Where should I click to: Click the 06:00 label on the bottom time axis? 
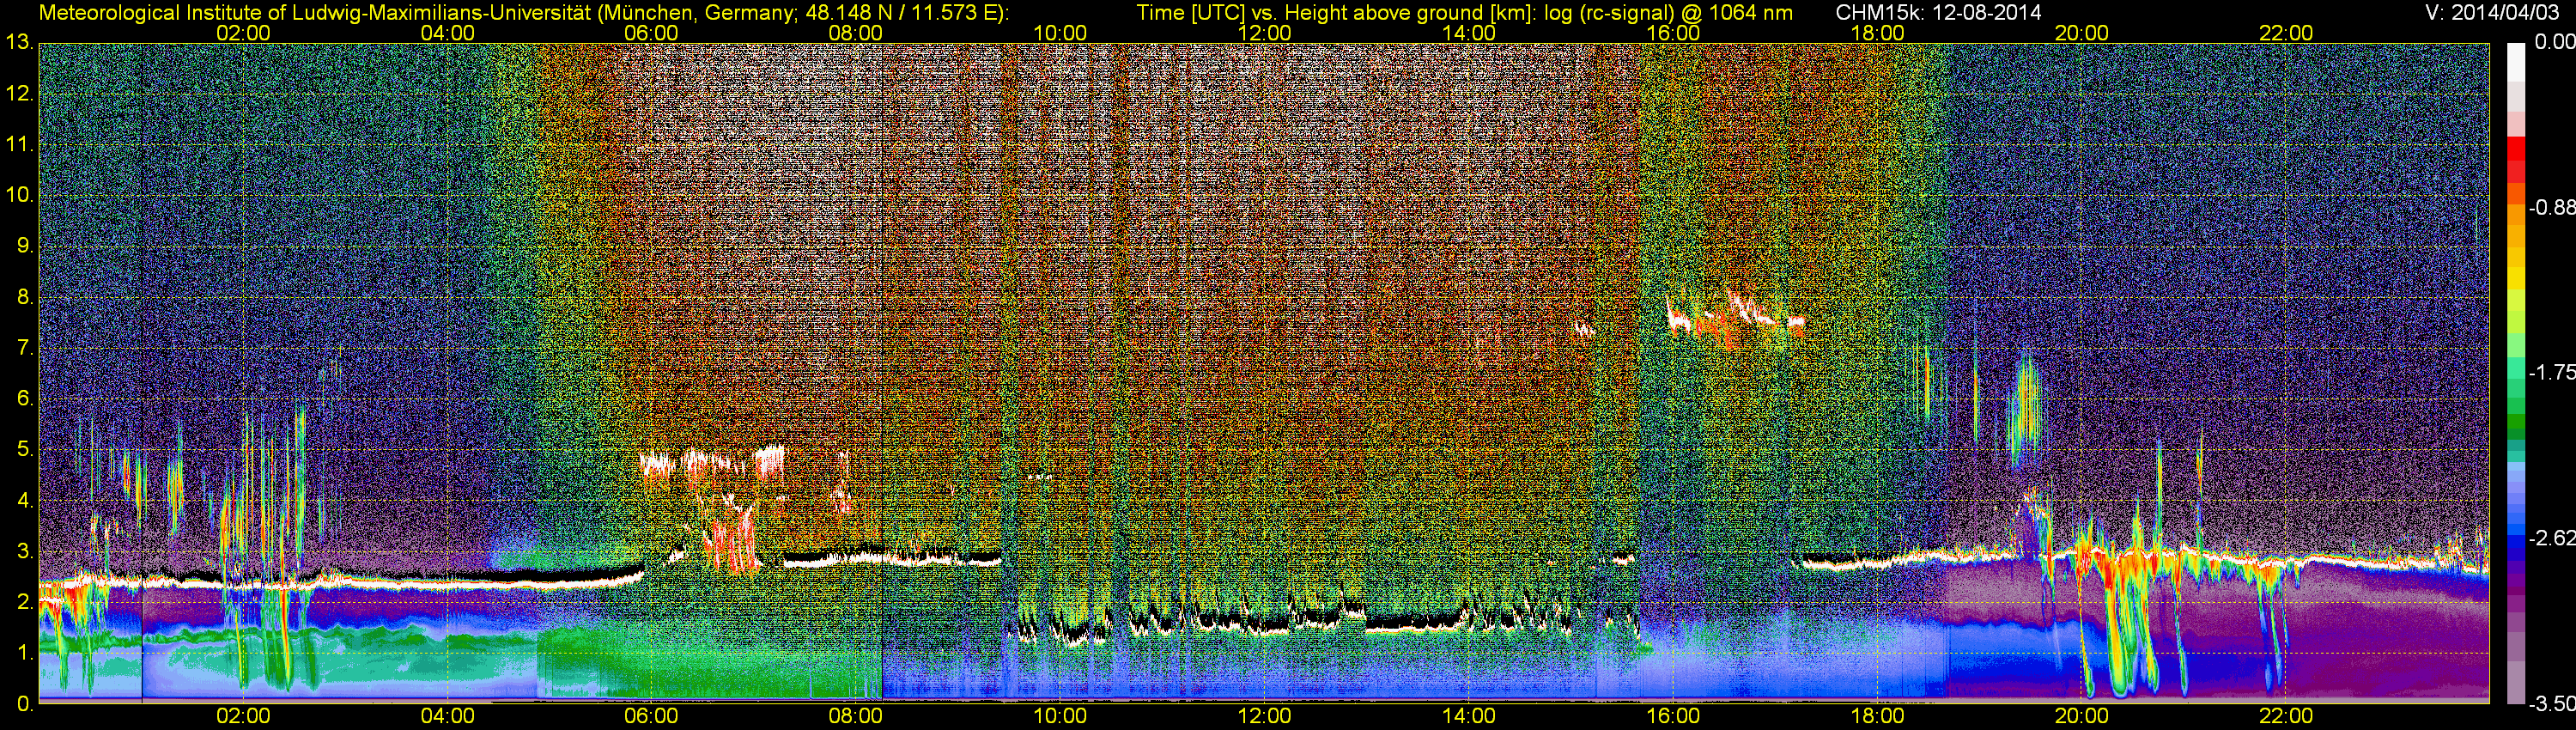tap(651, 716)
